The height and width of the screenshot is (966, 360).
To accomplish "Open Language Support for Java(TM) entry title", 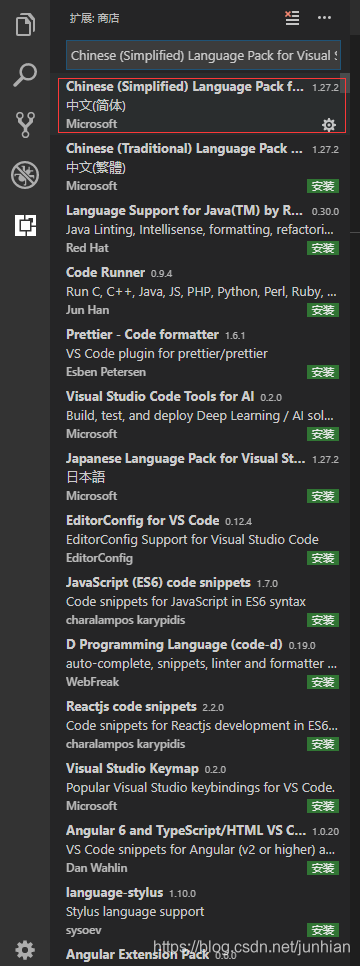I will point(185,211).
